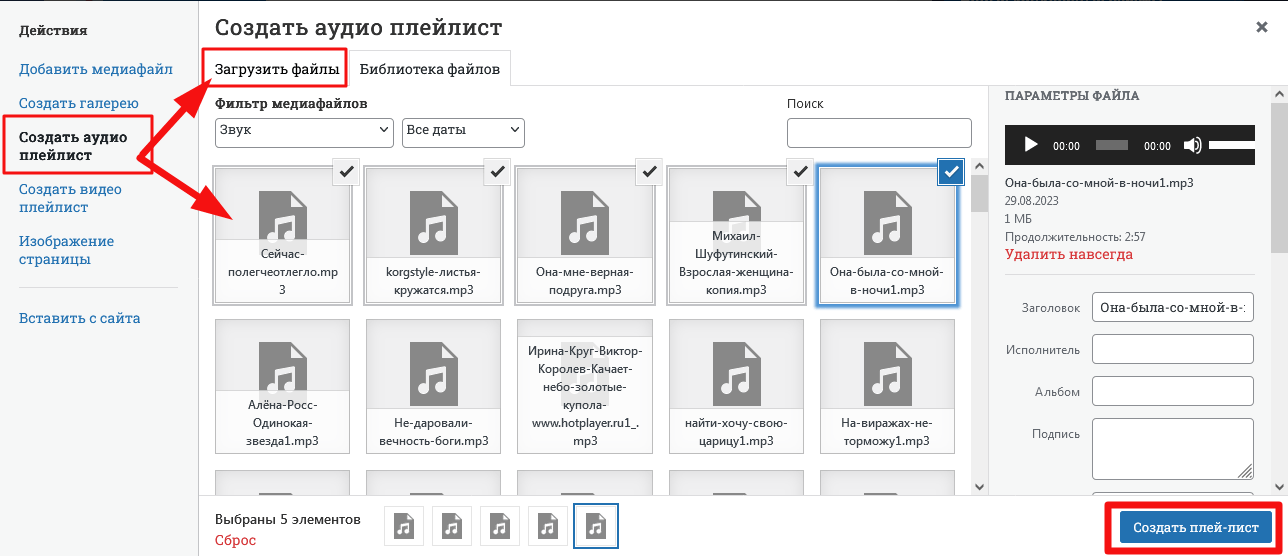The image size is (1288, 556).
Task: Uncheck the Она-была-со-мной-в-ночи1.mp3 blue checkmark
Action: click(951, 172)
